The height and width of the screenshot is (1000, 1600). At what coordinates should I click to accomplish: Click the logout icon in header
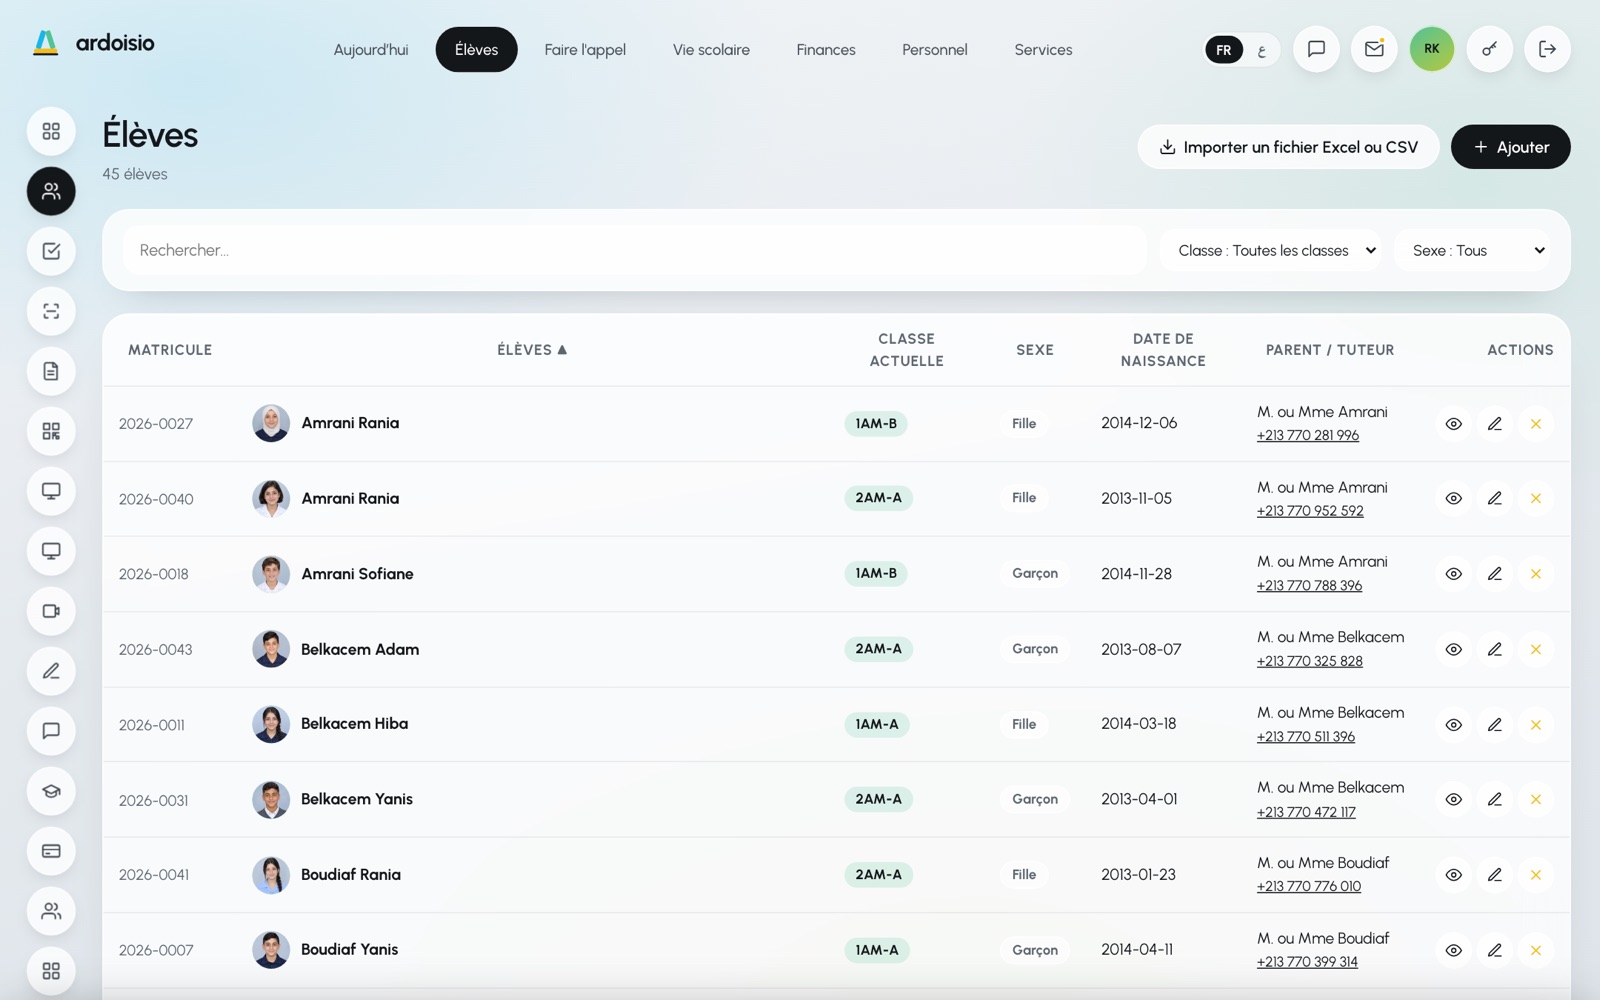click(x=1547, y=49)
